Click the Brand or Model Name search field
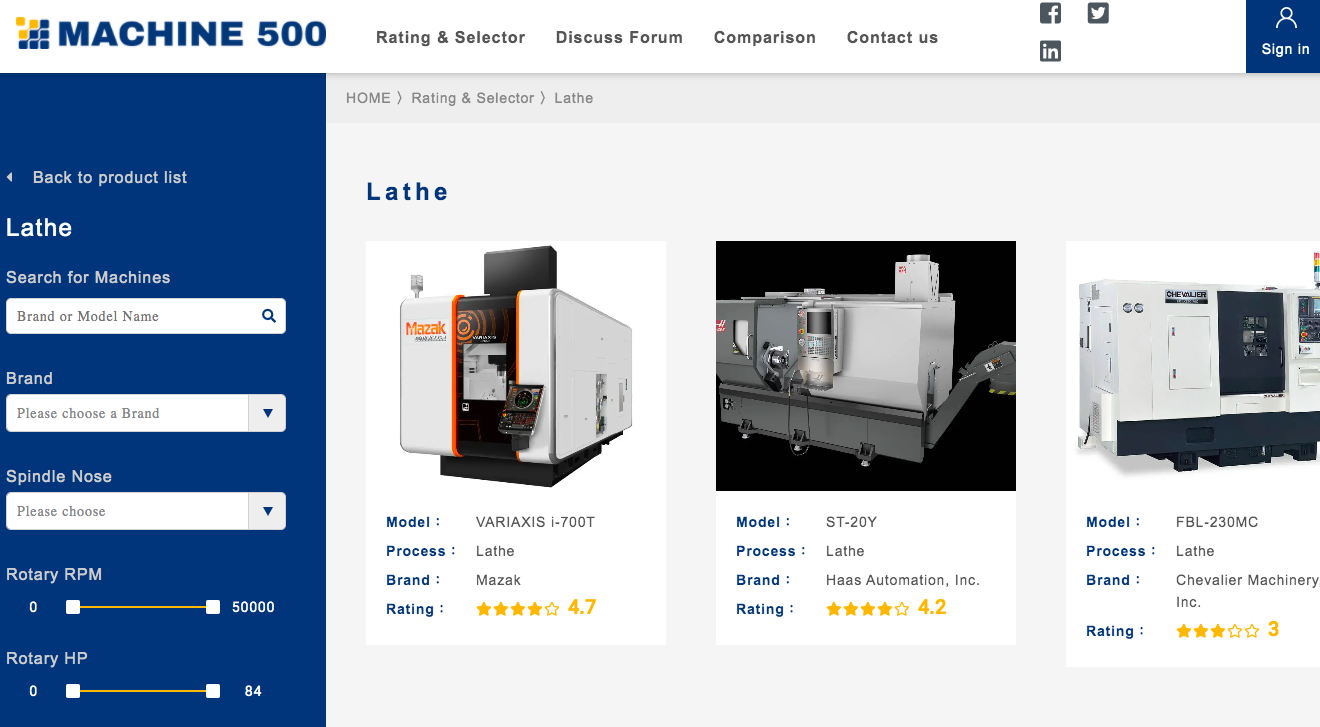The image size is (1320, 727). pyautogui.click(x=130, y=316)
